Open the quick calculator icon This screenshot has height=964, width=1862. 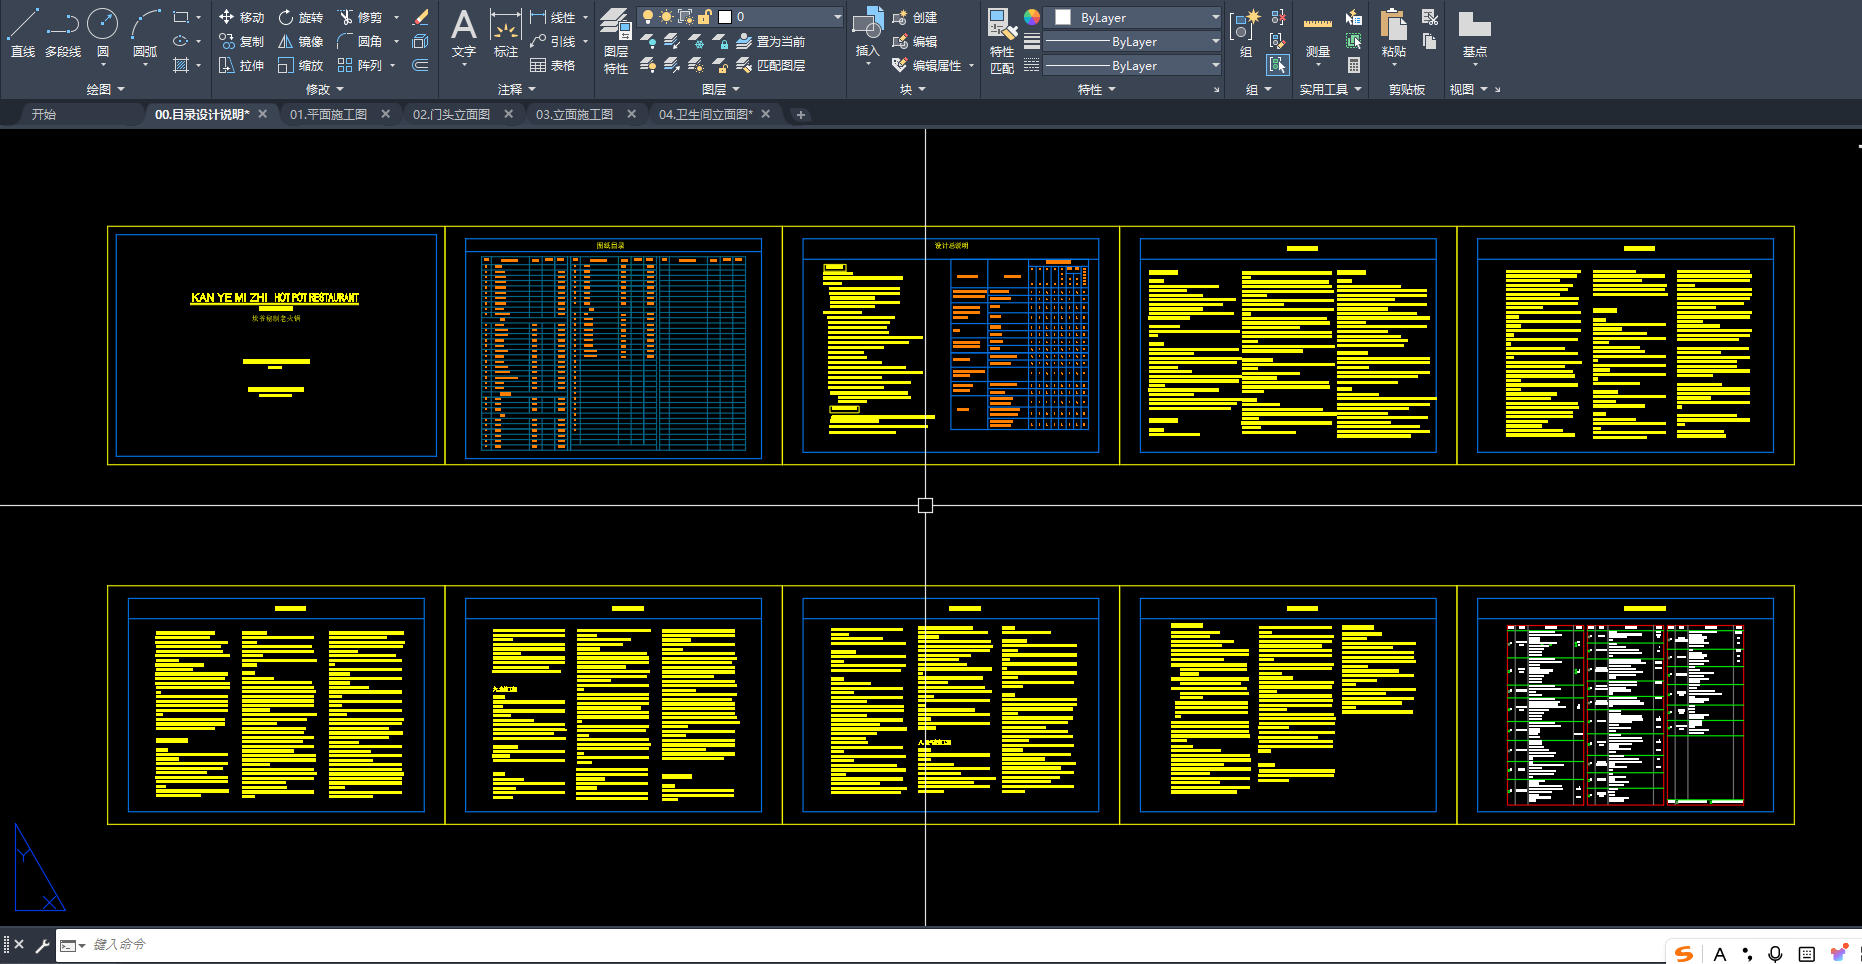coord(1353,65)
